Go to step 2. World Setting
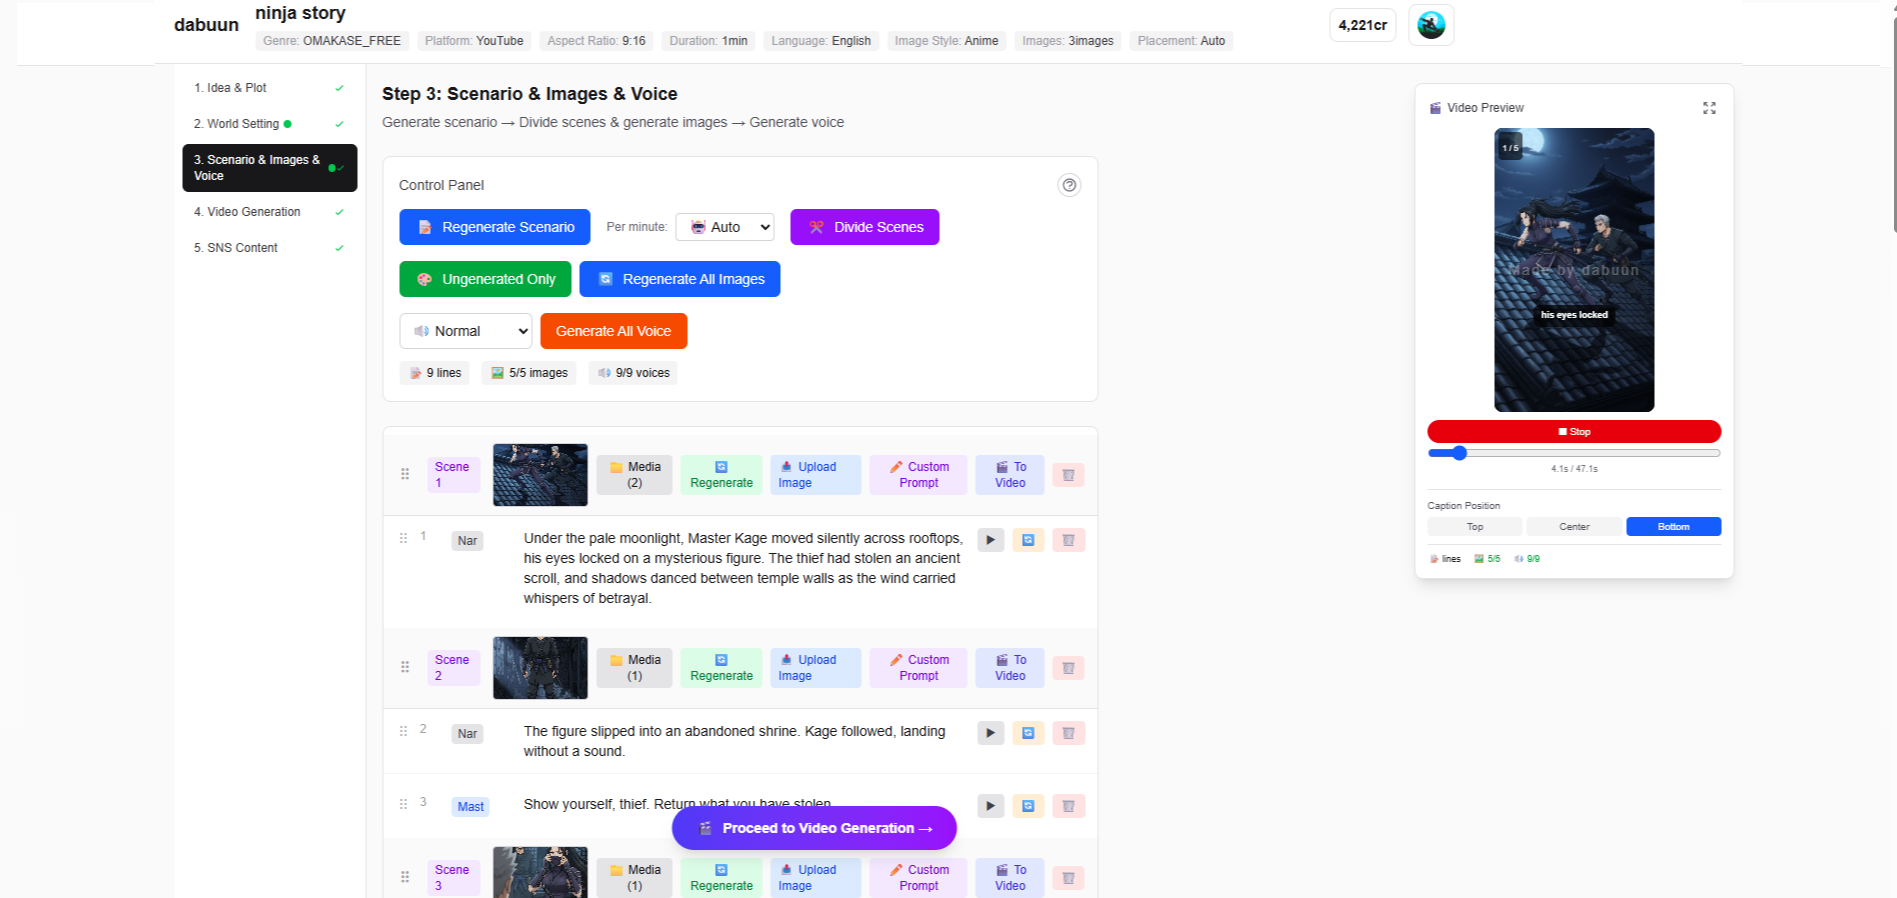 269,124
